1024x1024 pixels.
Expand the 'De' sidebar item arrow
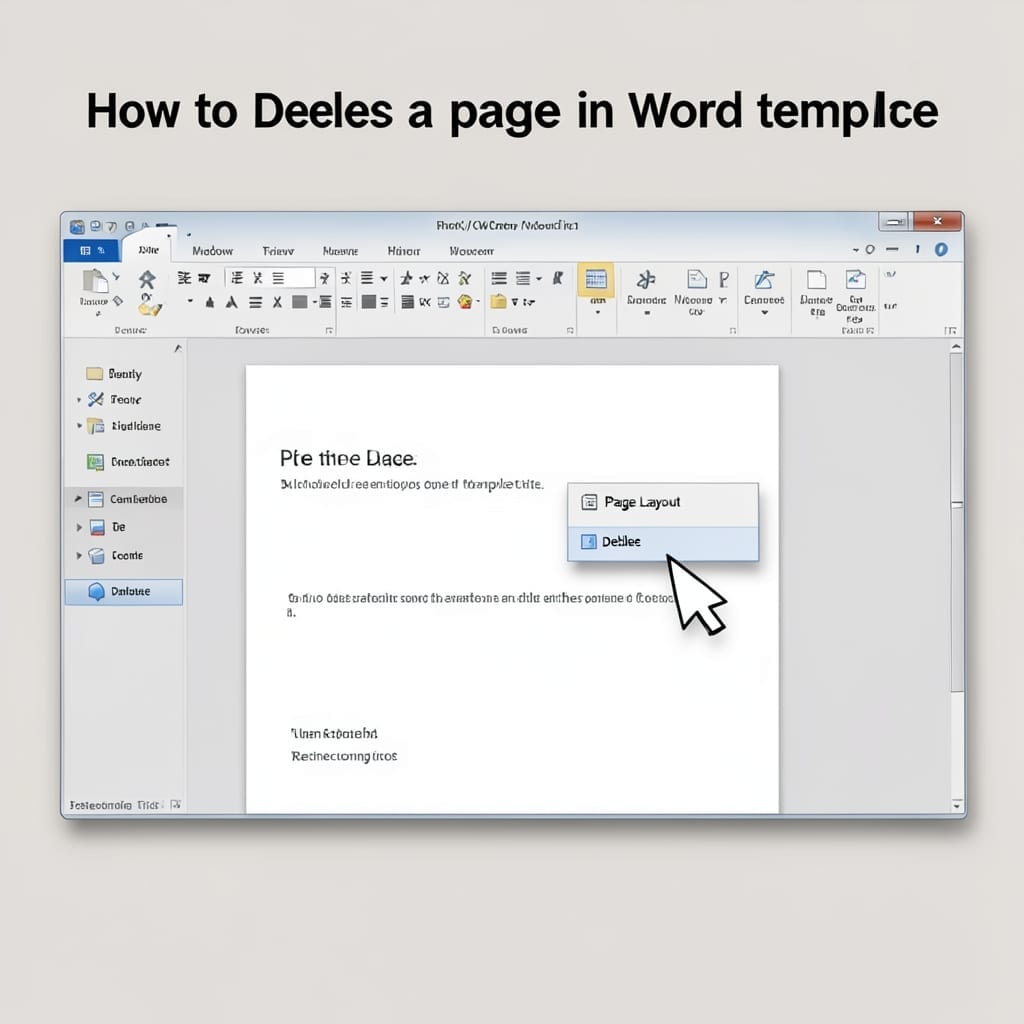[79, 527]
